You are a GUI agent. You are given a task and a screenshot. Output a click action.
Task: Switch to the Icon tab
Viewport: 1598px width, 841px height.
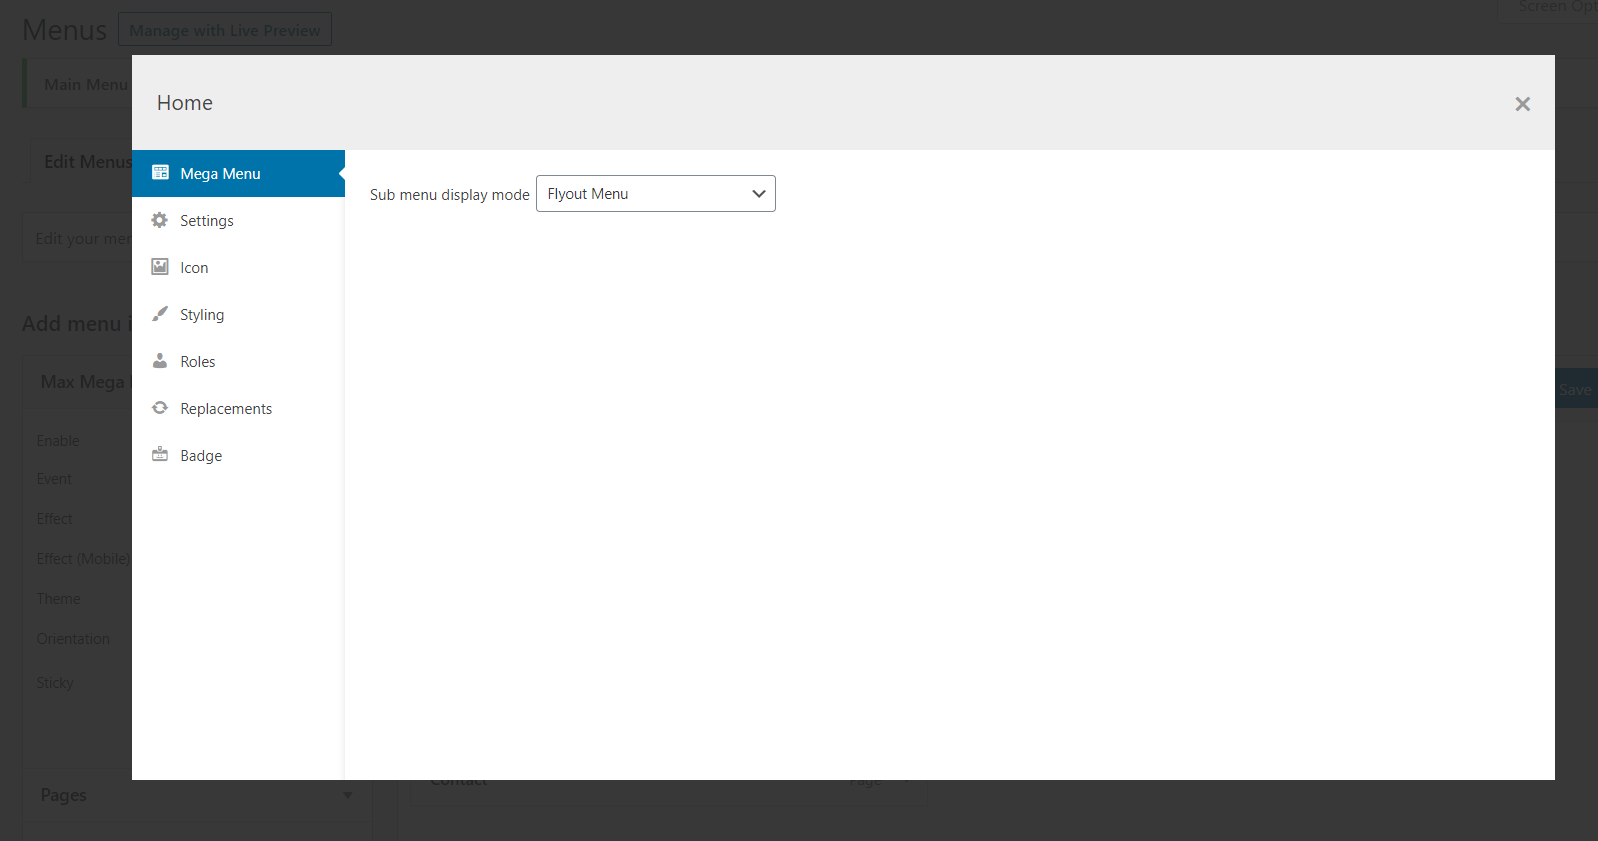pyautogui.click(x=238, y=268)
